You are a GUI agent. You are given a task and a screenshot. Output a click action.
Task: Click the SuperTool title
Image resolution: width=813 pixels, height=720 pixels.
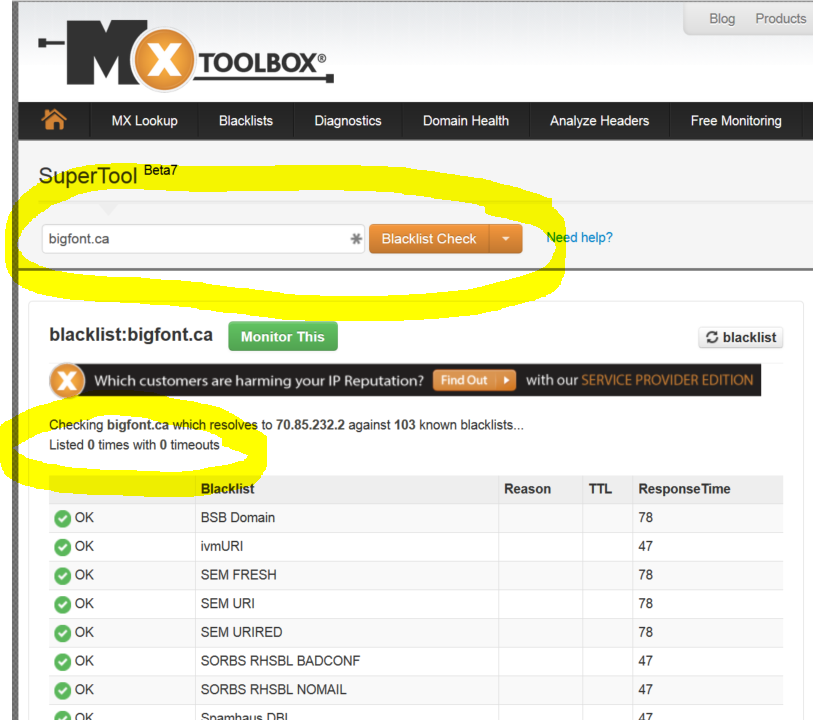(x=88, y=176)
